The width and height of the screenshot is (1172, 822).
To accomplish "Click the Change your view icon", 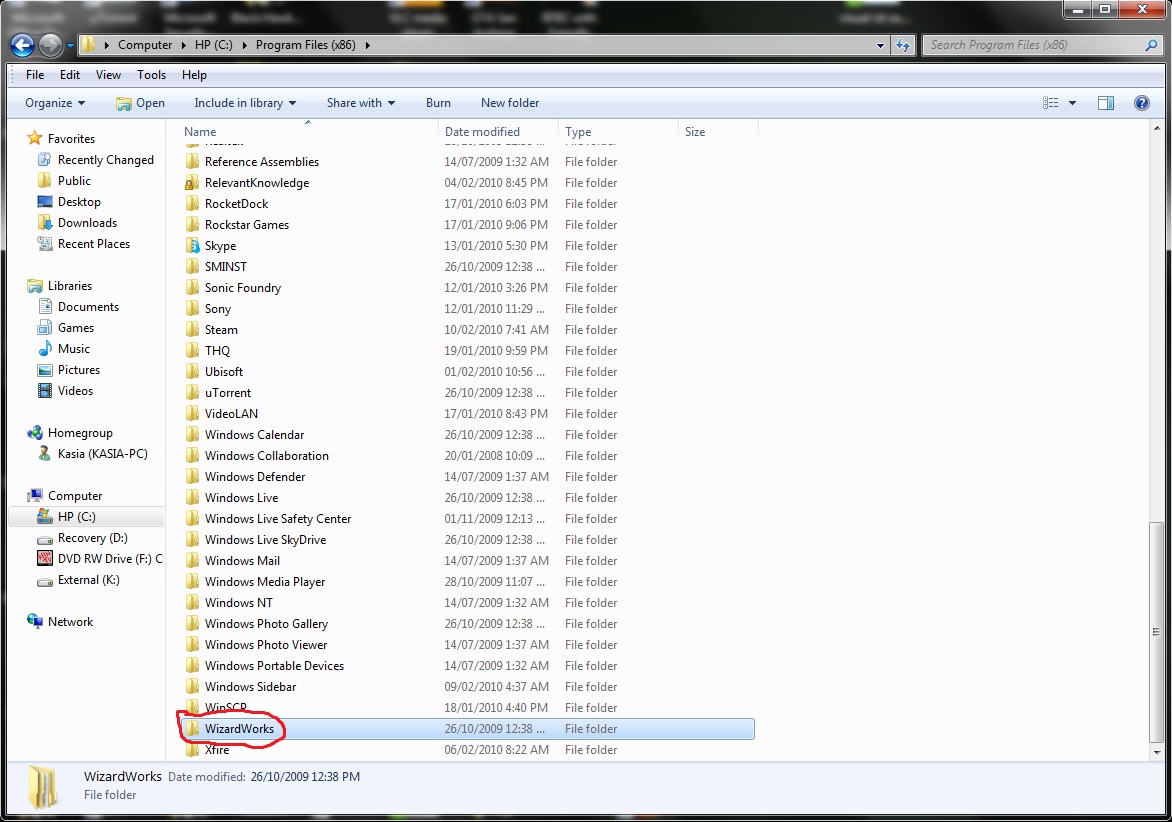I will tap(1050, 103).
